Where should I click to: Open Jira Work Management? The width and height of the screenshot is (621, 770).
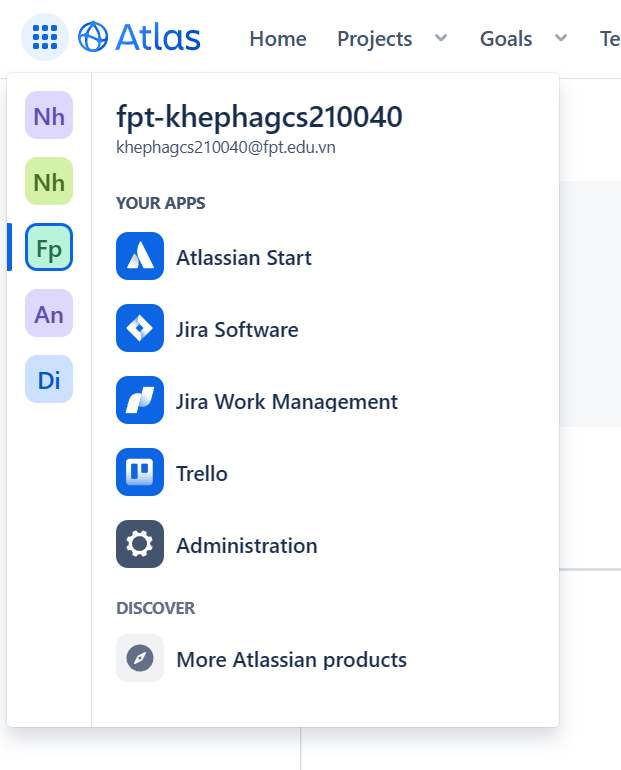[287, 402]
